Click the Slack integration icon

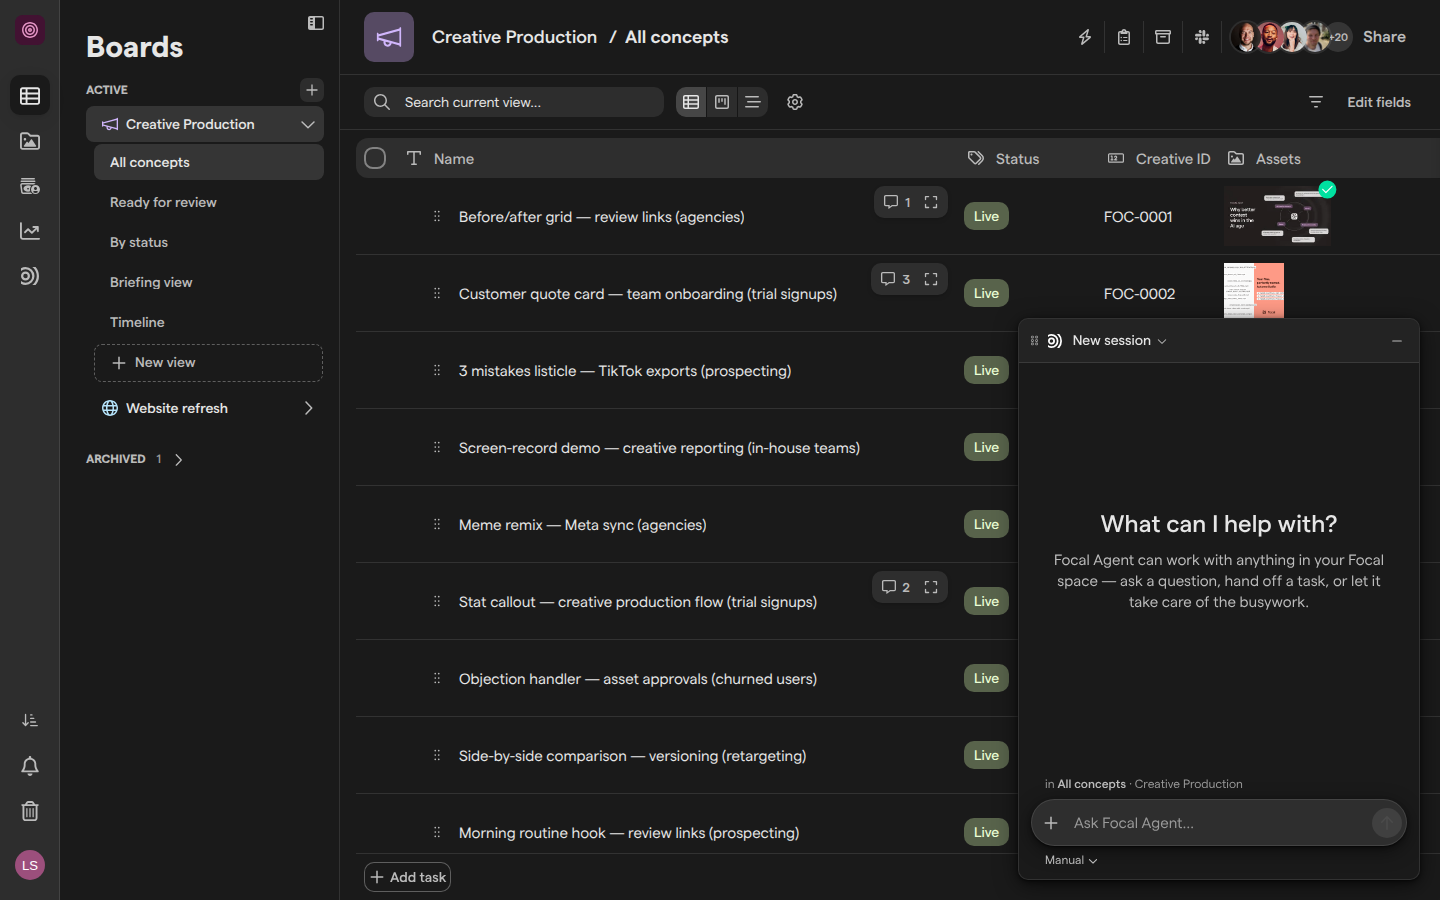(1202, 37)
